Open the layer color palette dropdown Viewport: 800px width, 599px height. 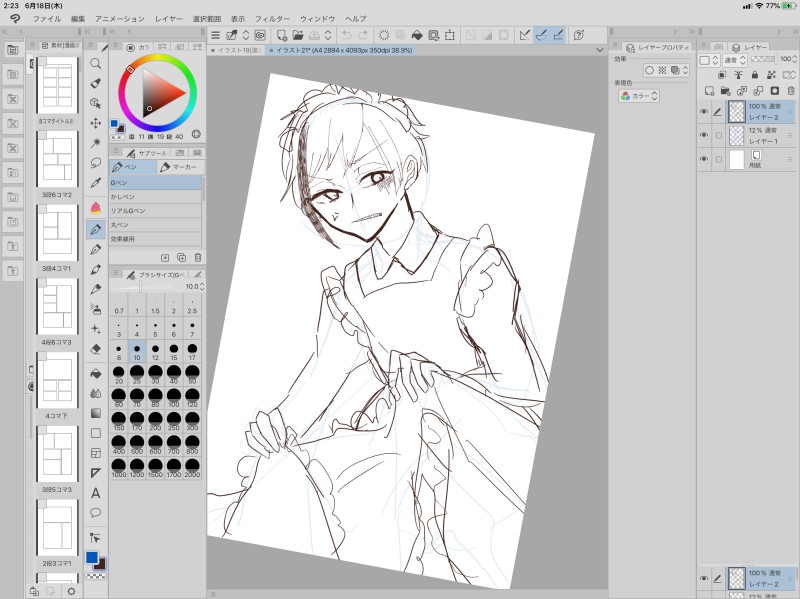click(707, 60)
